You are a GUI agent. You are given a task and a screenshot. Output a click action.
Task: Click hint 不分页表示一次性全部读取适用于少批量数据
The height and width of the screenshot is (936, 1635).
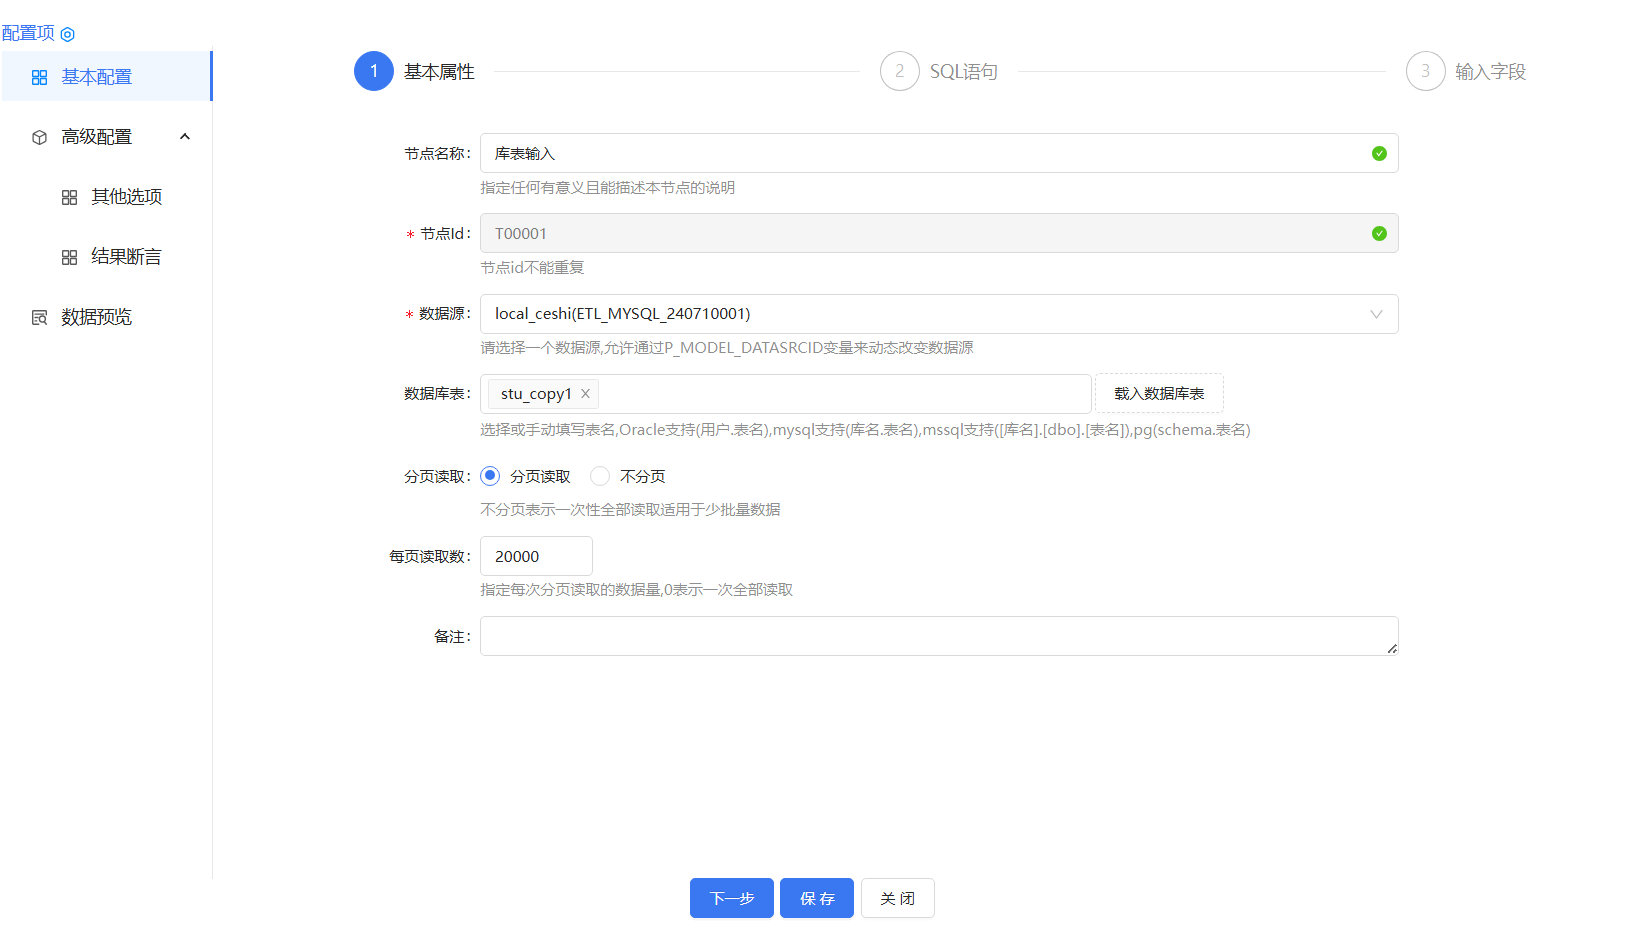pyautogui.click(x=630, y=509)
